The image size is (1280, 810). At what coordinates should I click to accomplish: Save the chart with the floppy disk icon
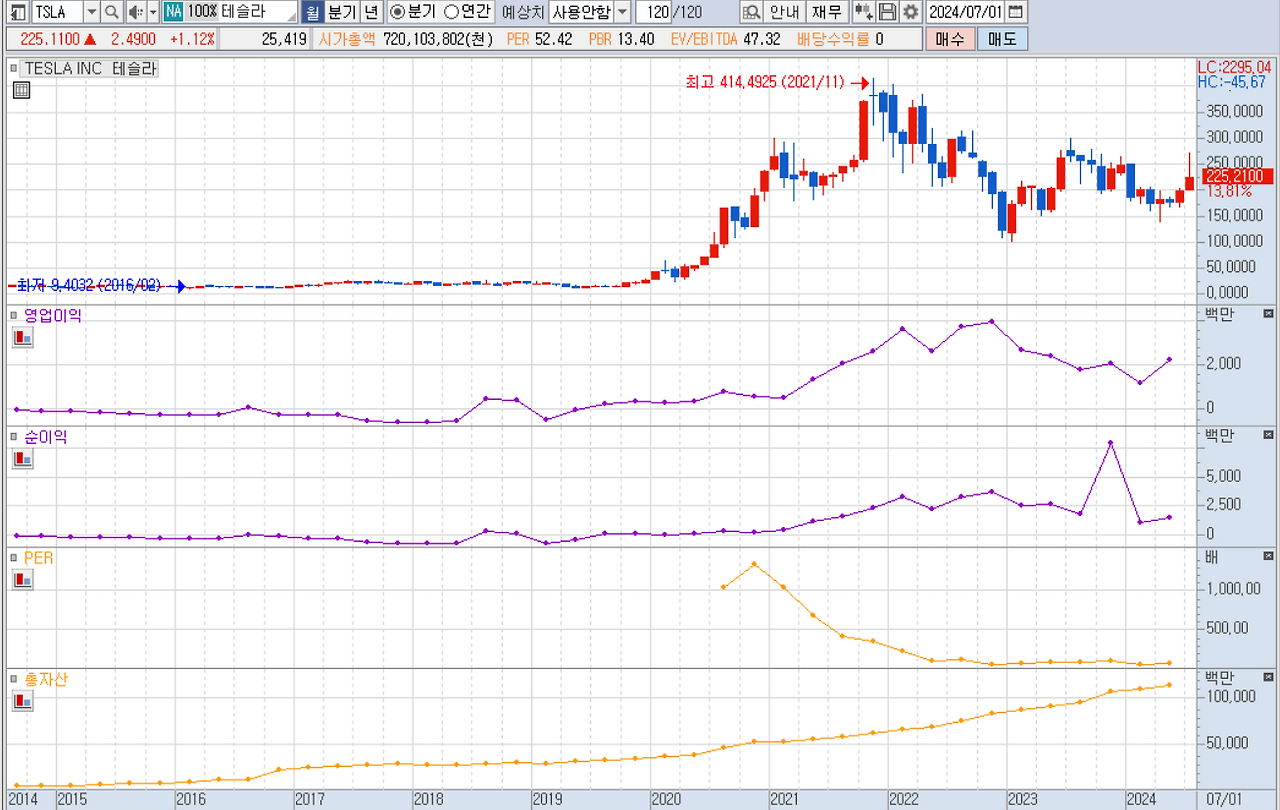(x=887, y=12)
